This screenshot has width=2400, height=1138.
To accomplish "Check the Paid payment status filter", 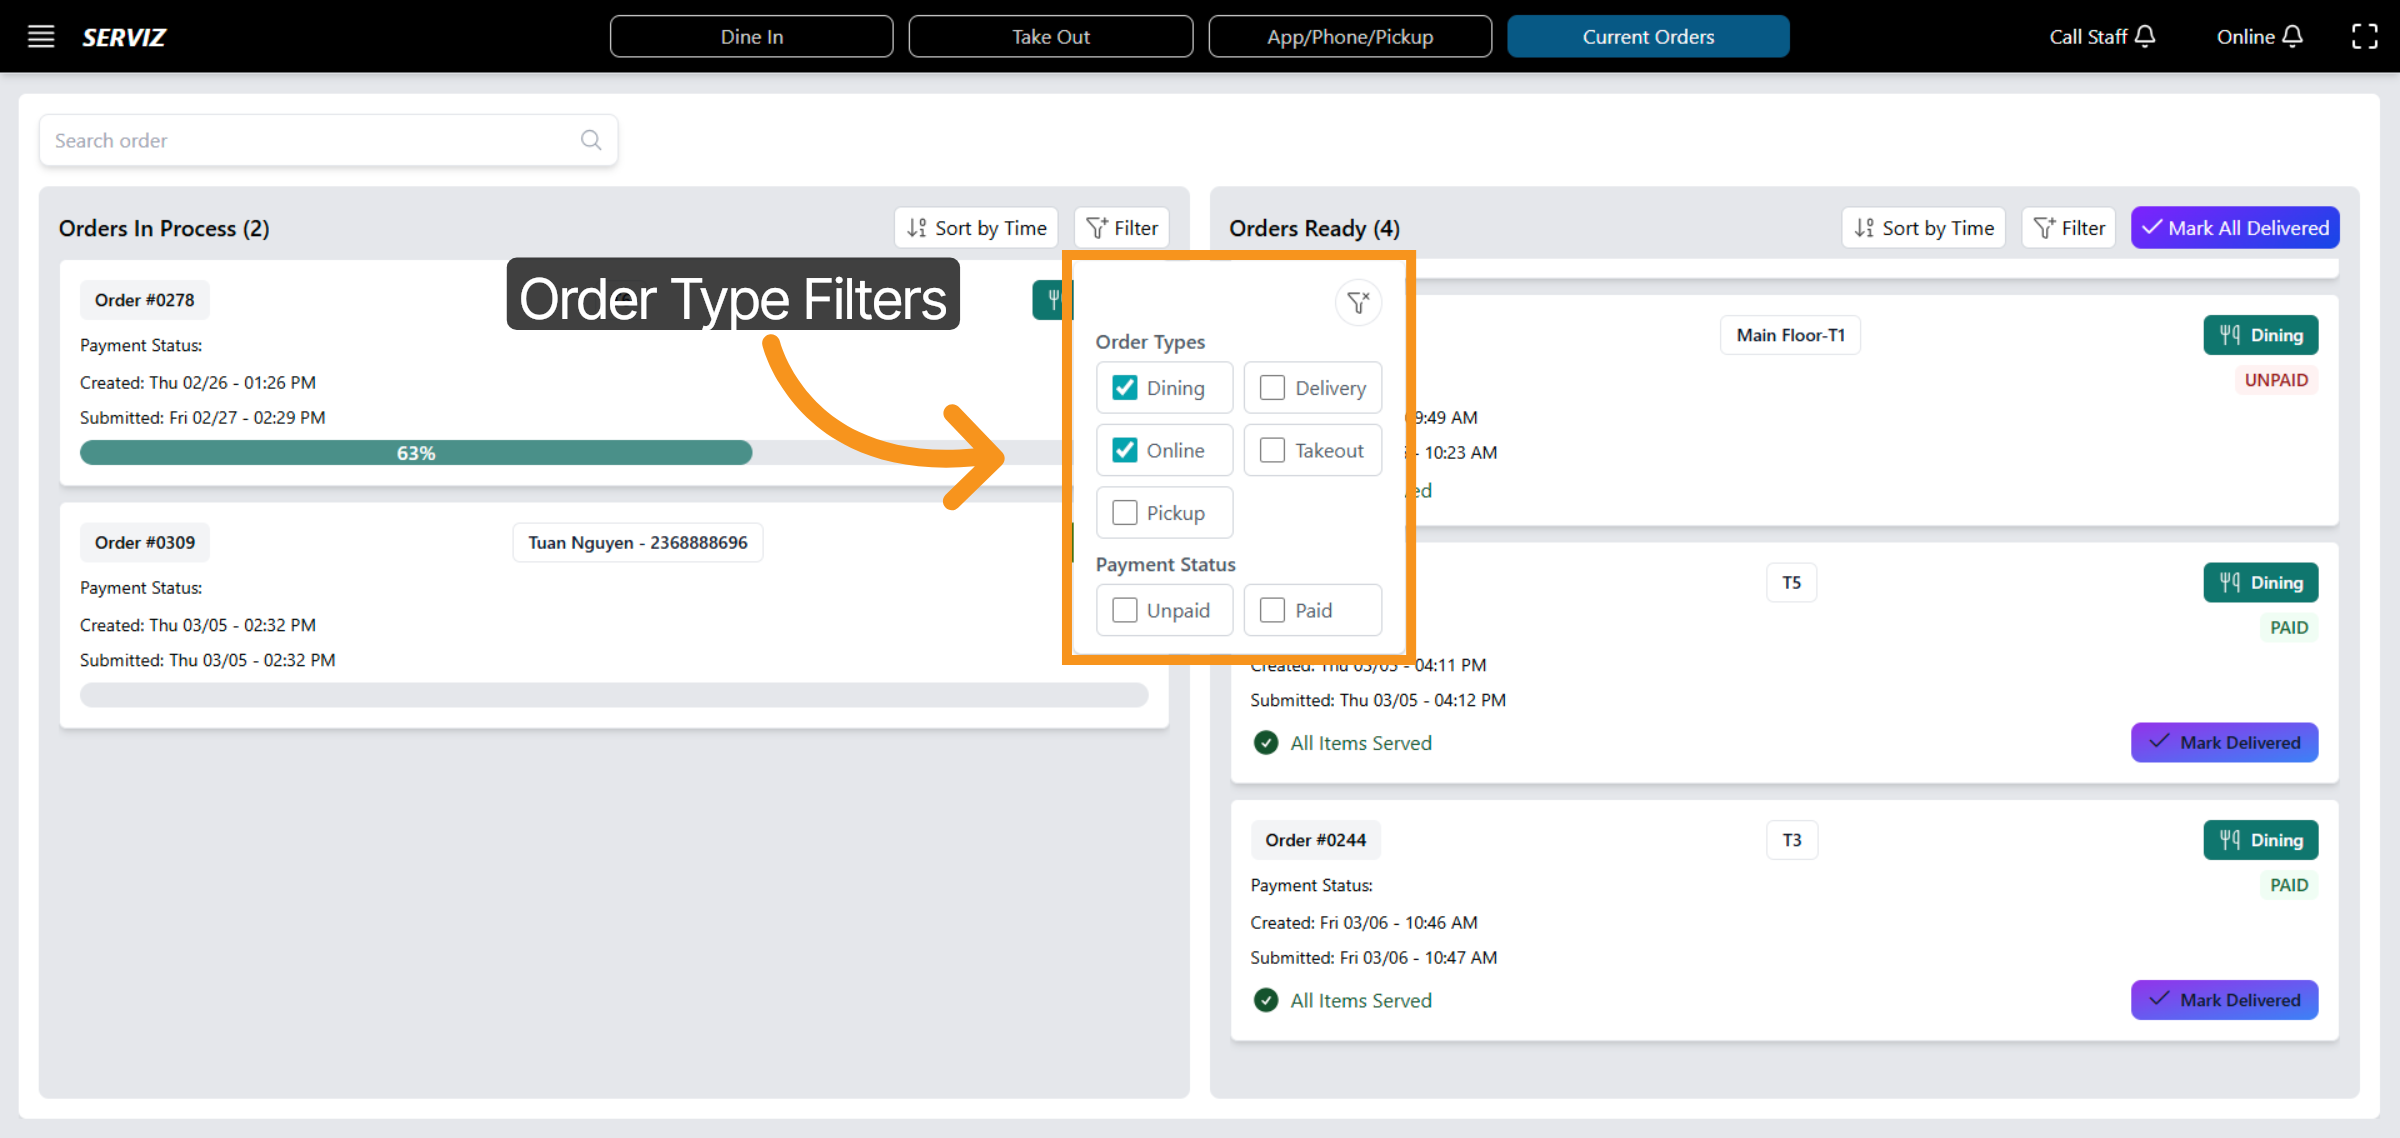I will pos(1271,609).
